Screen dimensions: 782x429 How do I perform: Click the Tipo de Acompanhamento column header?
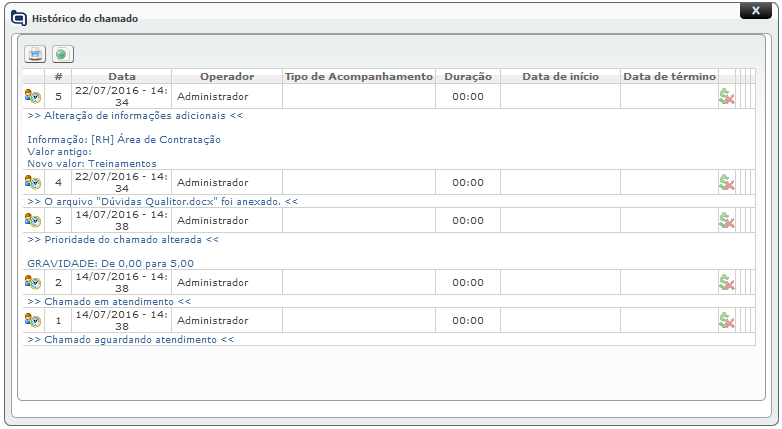click(x=358, y=76)
